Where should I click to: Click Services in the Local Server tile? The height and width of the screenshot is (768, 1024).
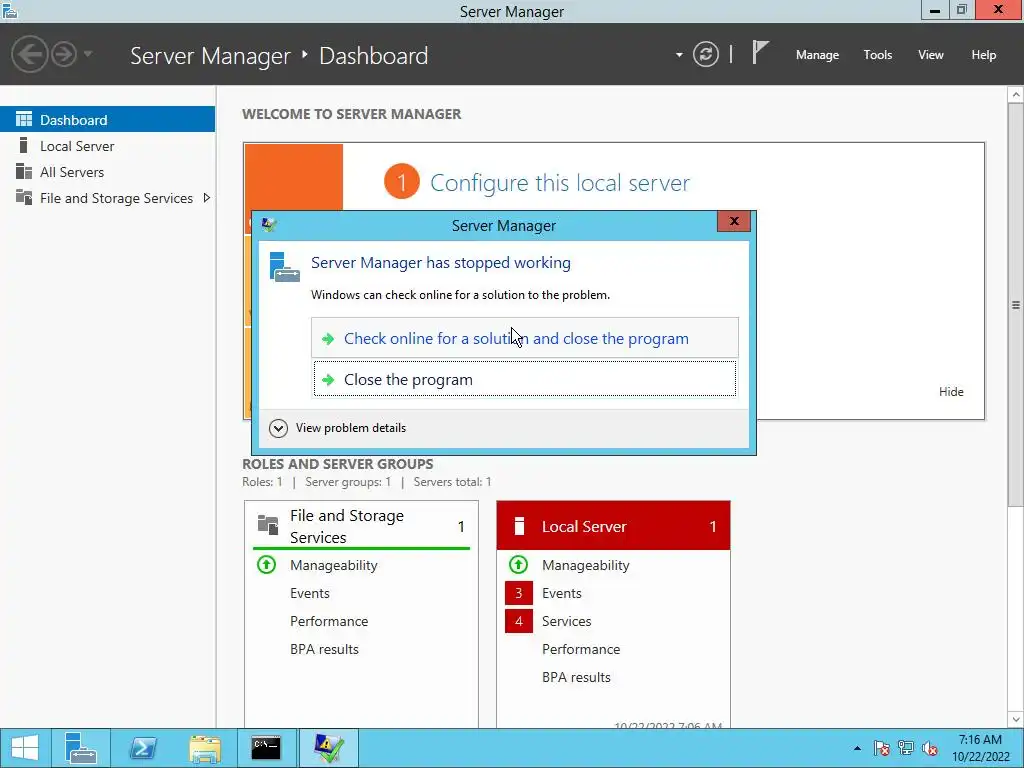(567, 621)
